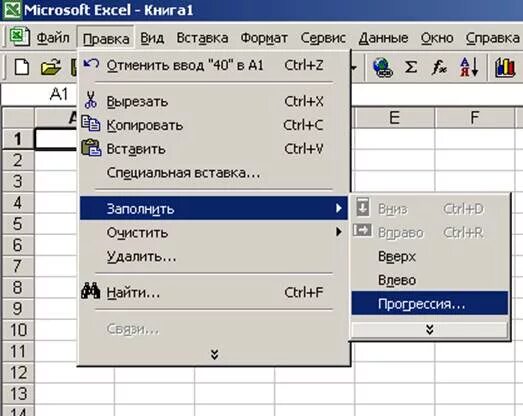Click the Excel workbook icon beside Файл
The image size is (523, 416).
(19, 36)
